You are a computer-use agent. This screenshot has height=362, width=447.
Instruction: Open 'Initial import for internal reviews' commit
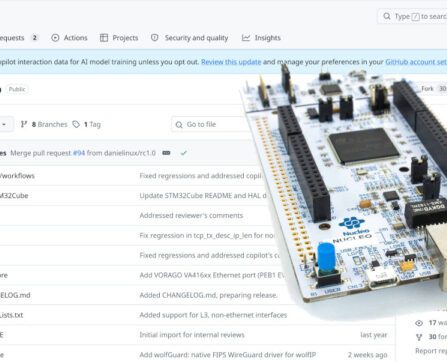click(192, 335)
